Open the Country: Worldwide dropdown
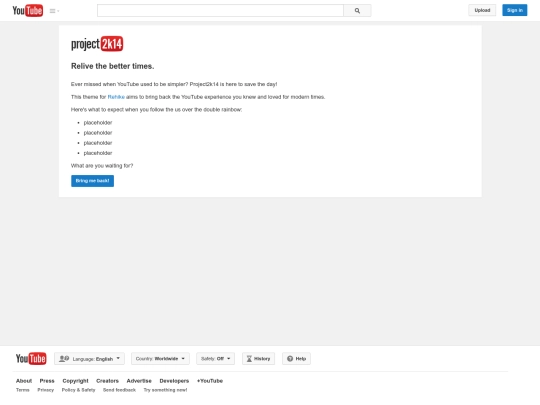The height and width of the screenshot is (405, 540). [160, 359]
